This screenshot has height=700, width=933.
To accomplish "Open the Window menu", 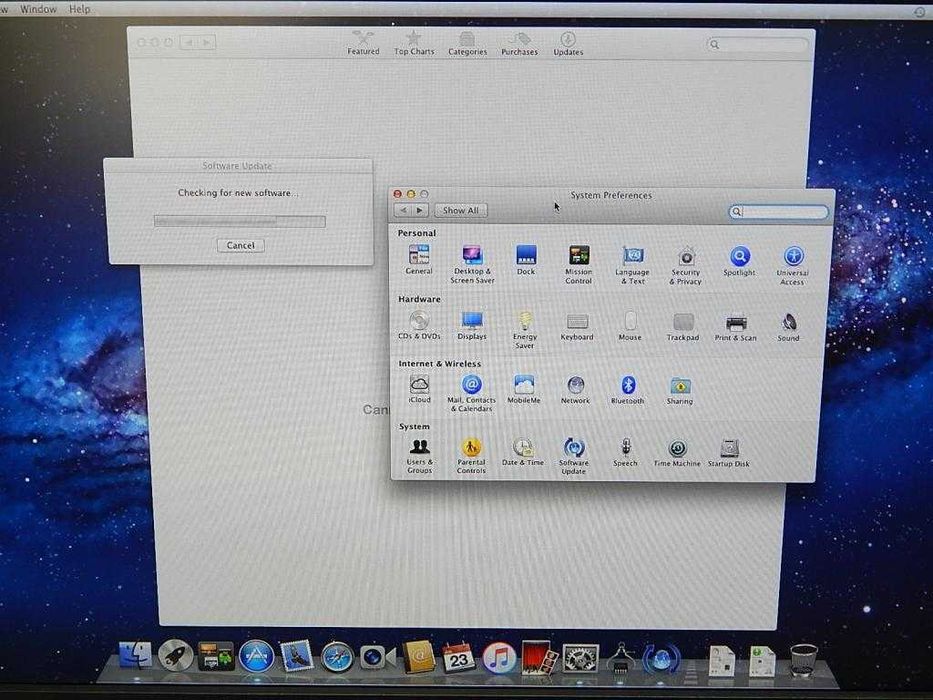I will [38, 9].
